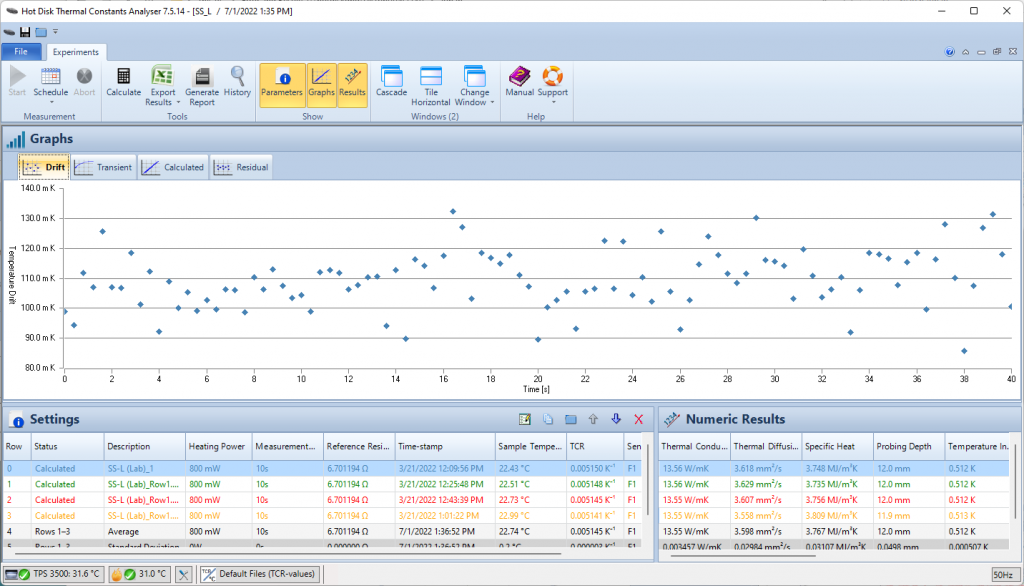
Task: Open the History magnifier tool
Action: pyautogui.click(x=237, y=82)
